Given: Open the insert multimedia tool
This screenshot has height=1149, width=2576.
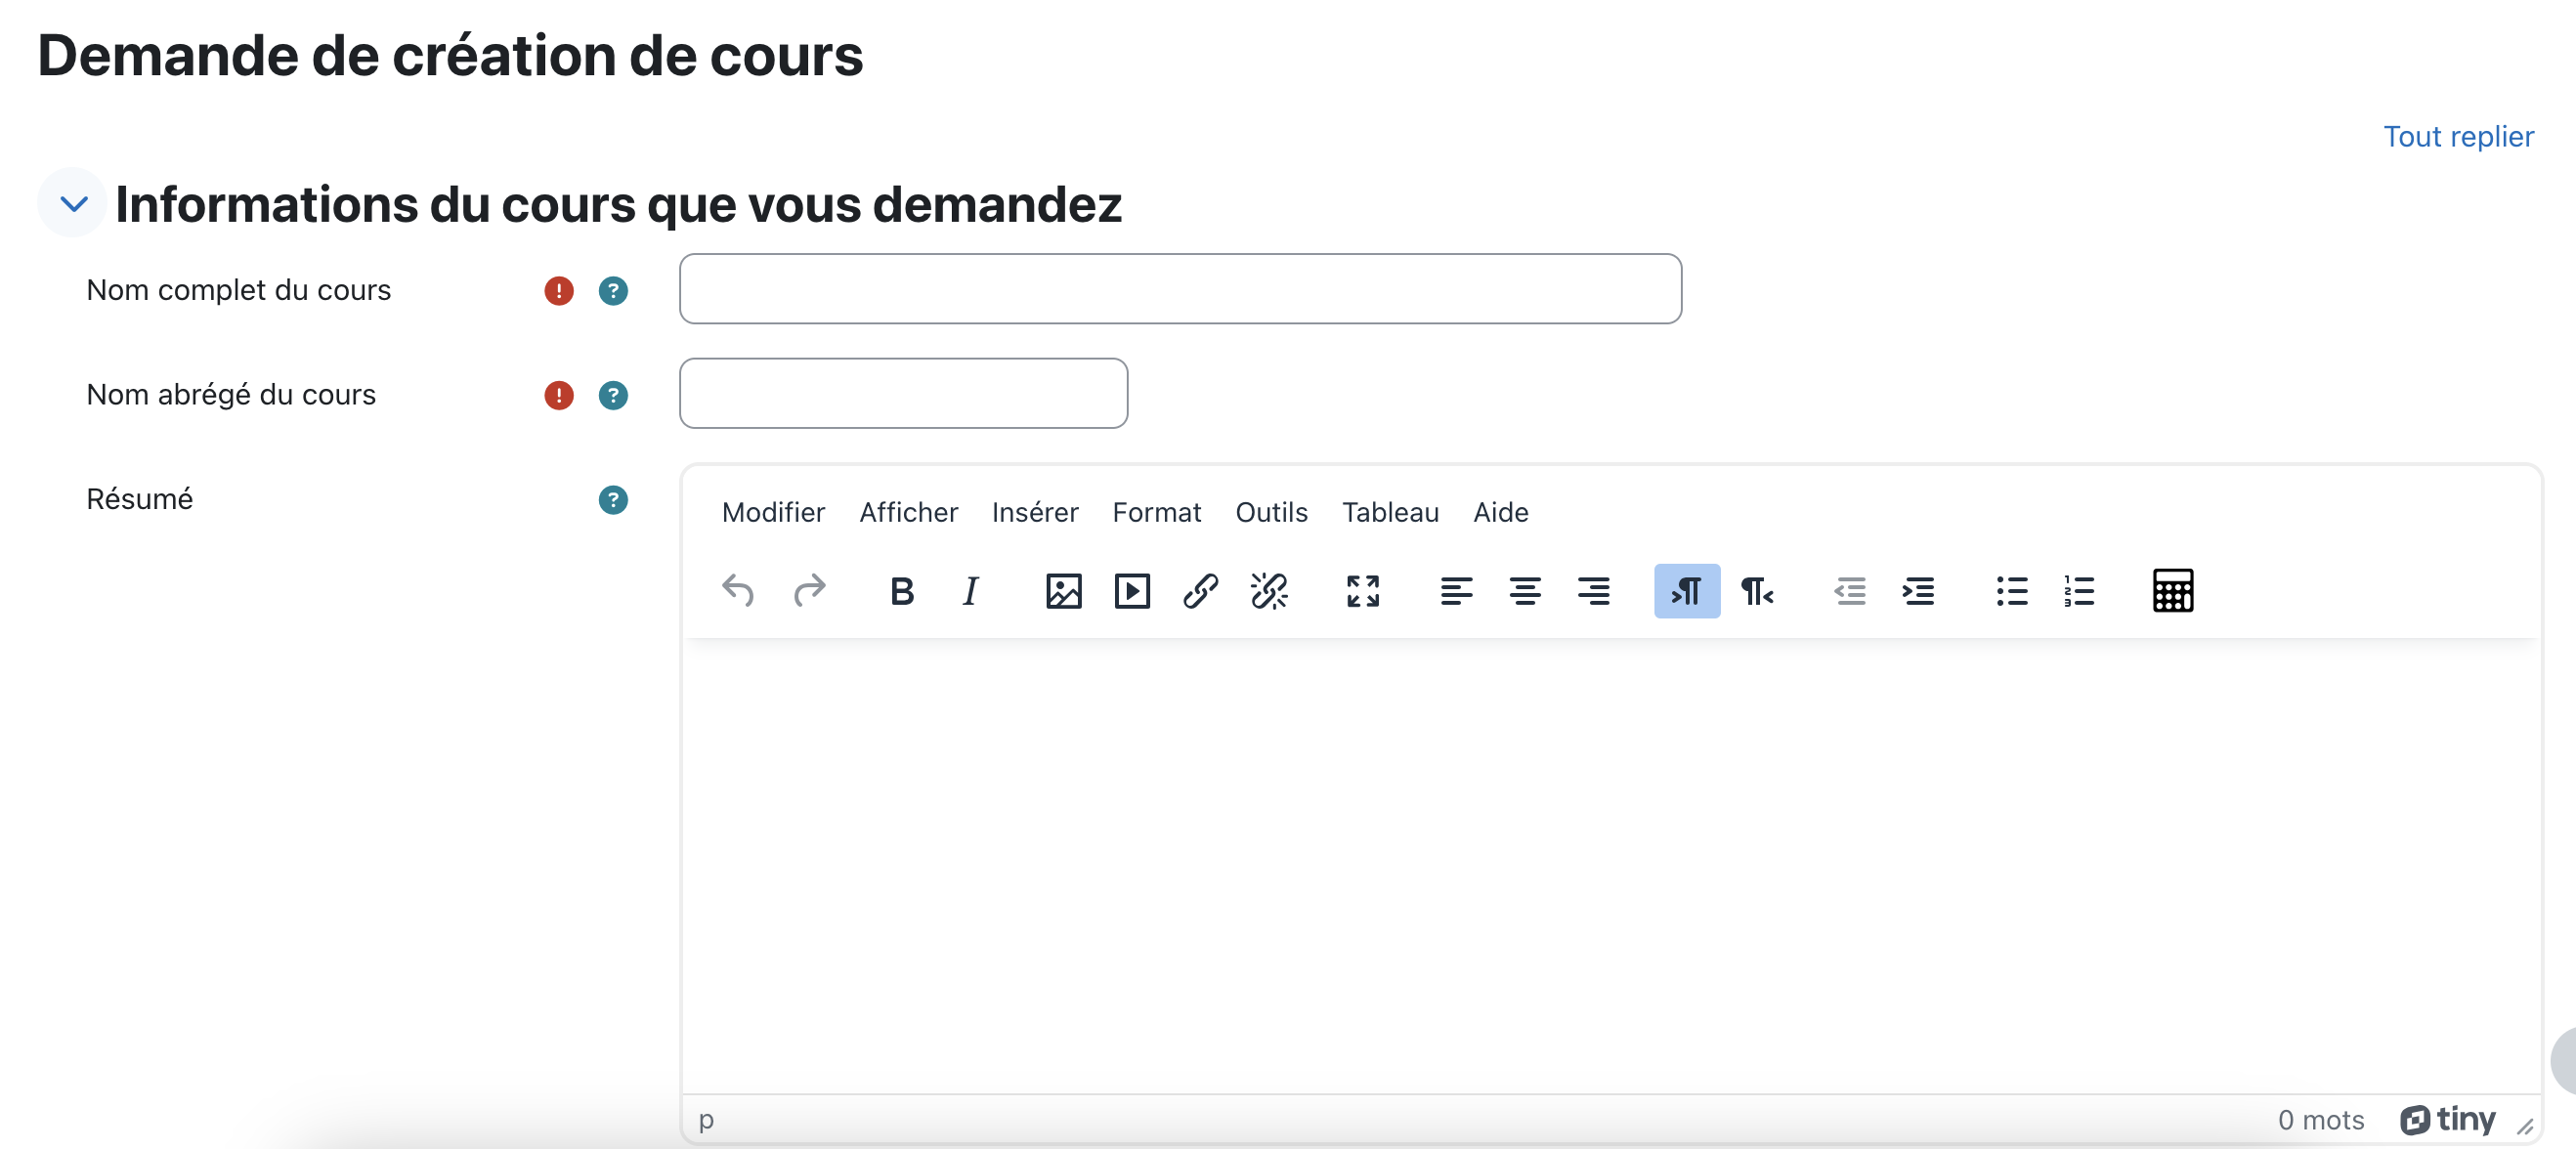Looking at the screenshot, I should [1132, 591].
